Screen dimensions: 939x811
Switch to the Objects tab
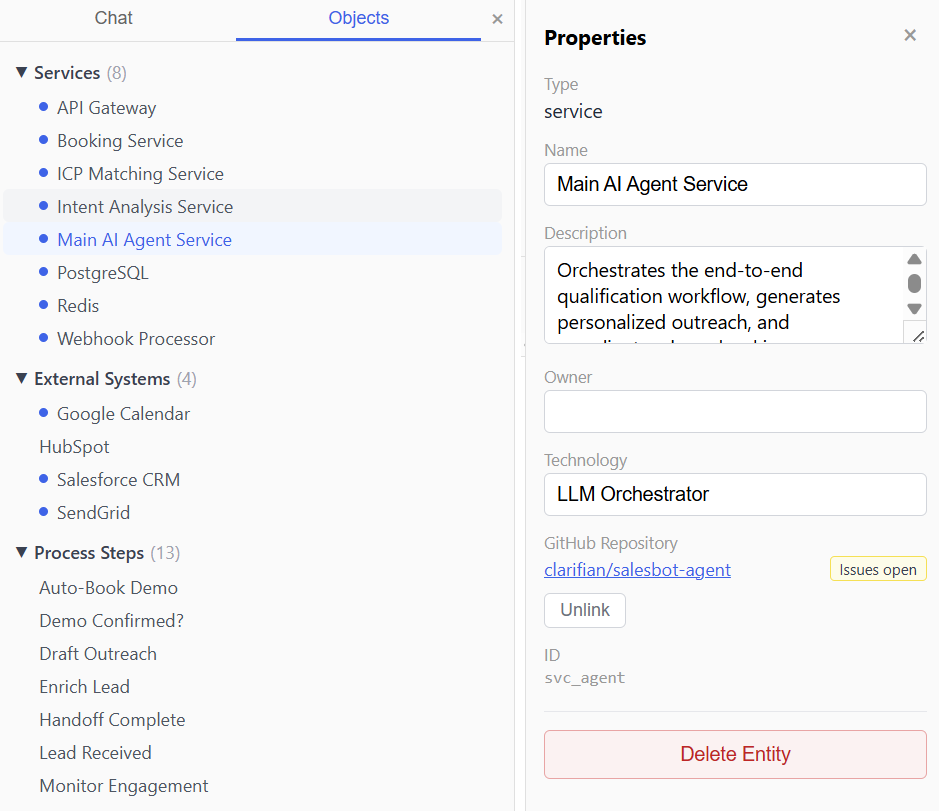click(x=358, y=18)
